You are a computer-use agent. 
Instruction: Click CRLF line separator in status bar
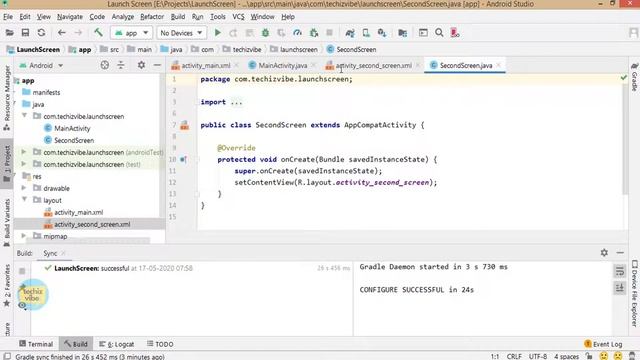tap(514, 356)
